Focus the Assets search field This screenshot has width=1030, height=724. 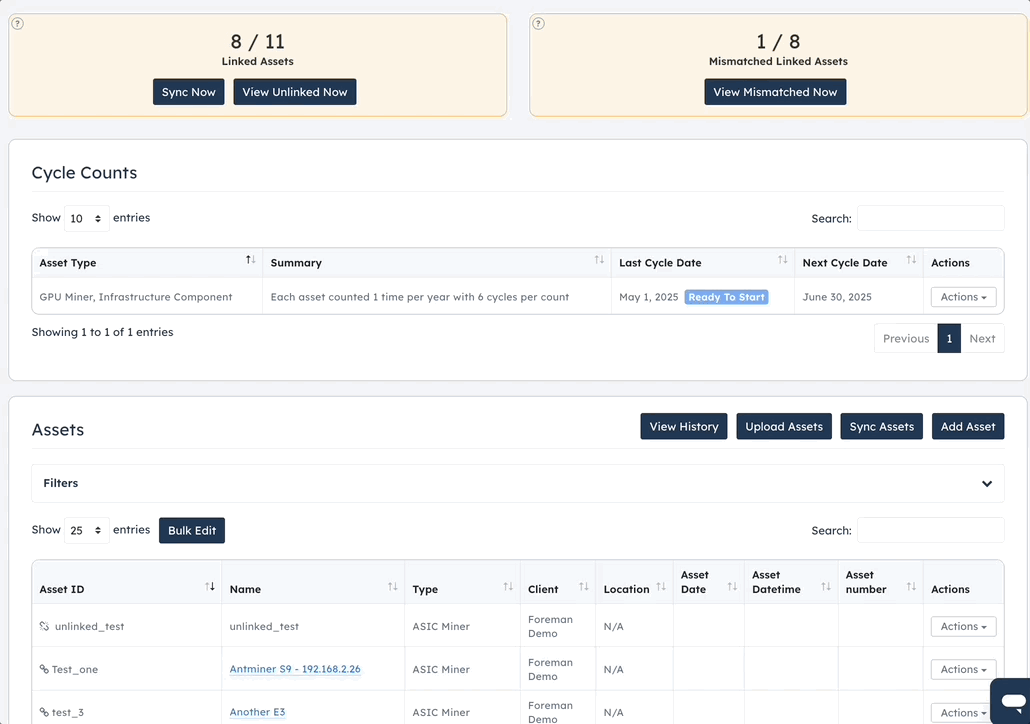[930, 530]
